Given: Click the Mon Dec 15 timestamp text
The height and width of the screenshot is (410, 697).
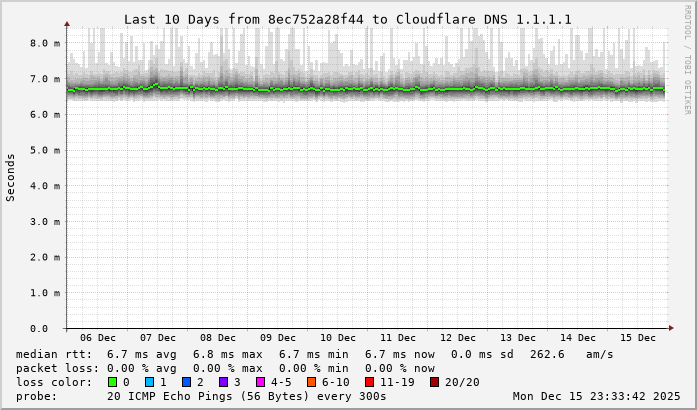Looking at the screenshot, I should [596, 396].
